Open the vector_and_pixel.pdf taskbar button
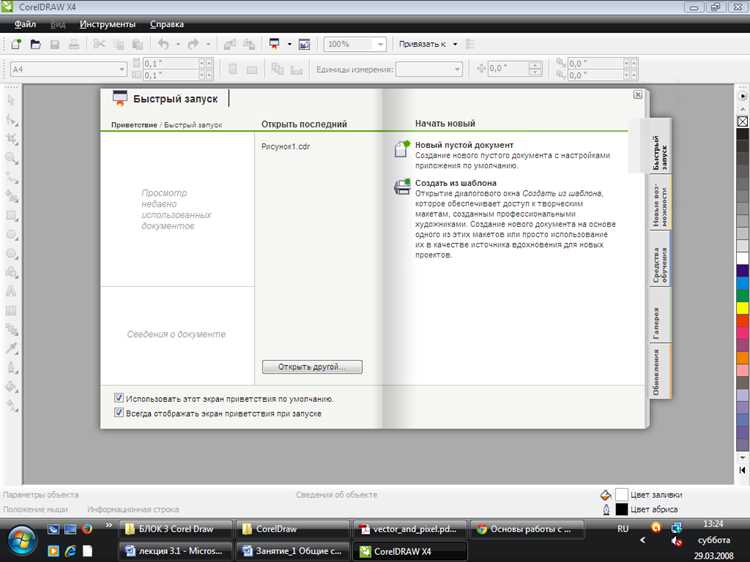The image size is (750, 562). (x=408, y=529)
